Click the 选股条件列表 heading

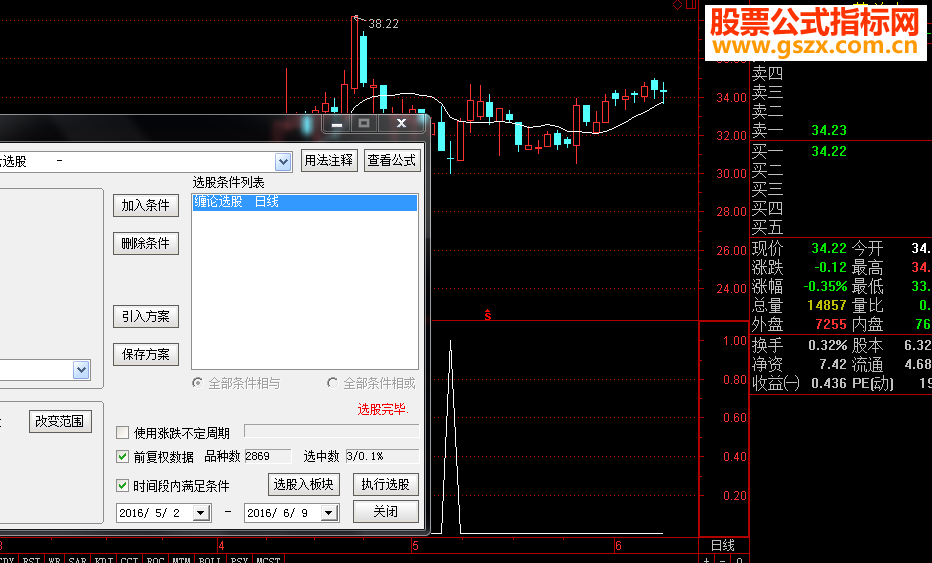[229, 183]
